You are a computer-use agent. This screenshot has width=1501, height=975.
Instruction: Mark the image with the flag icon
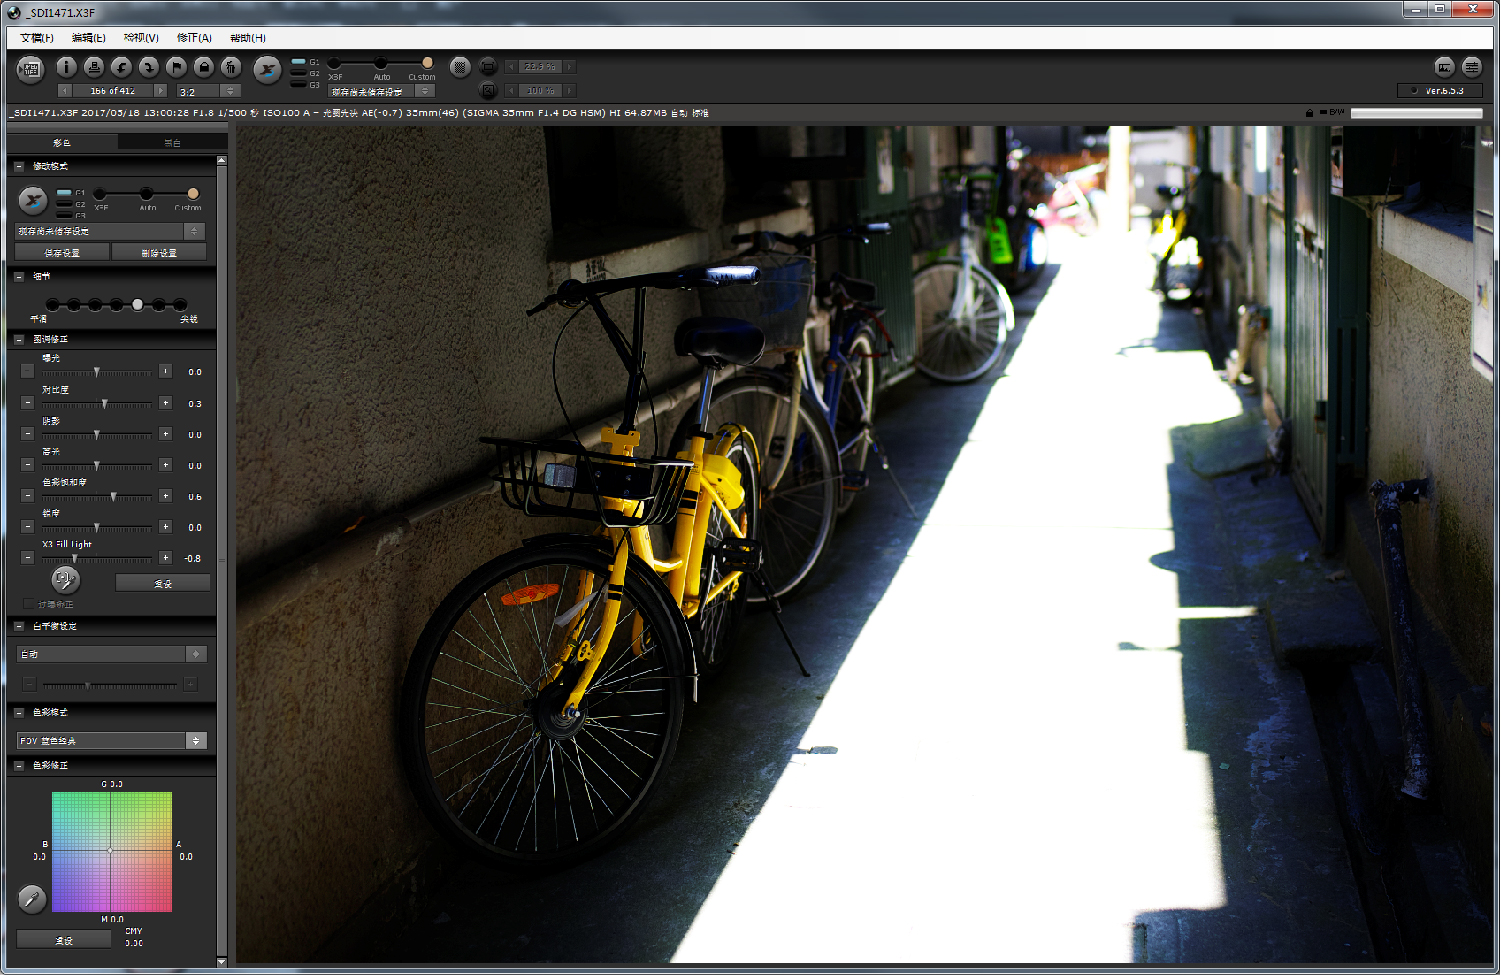176,67
